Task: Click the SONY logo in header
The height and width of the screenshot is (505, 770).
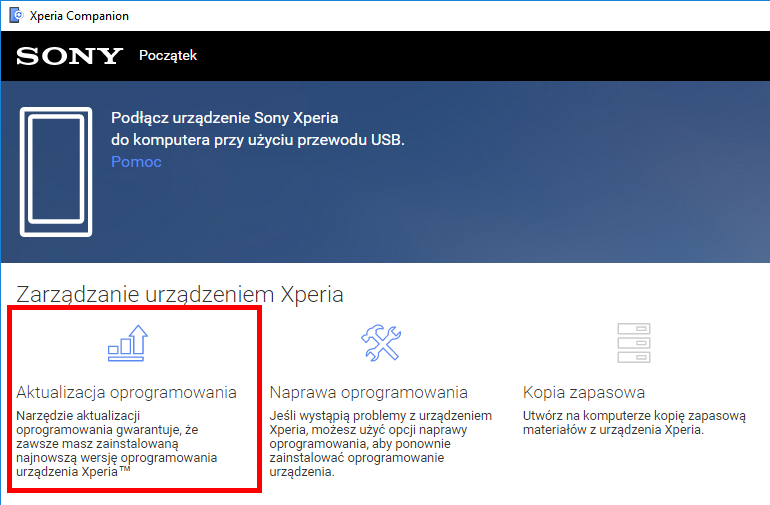Action: click(x=69, y=56)
